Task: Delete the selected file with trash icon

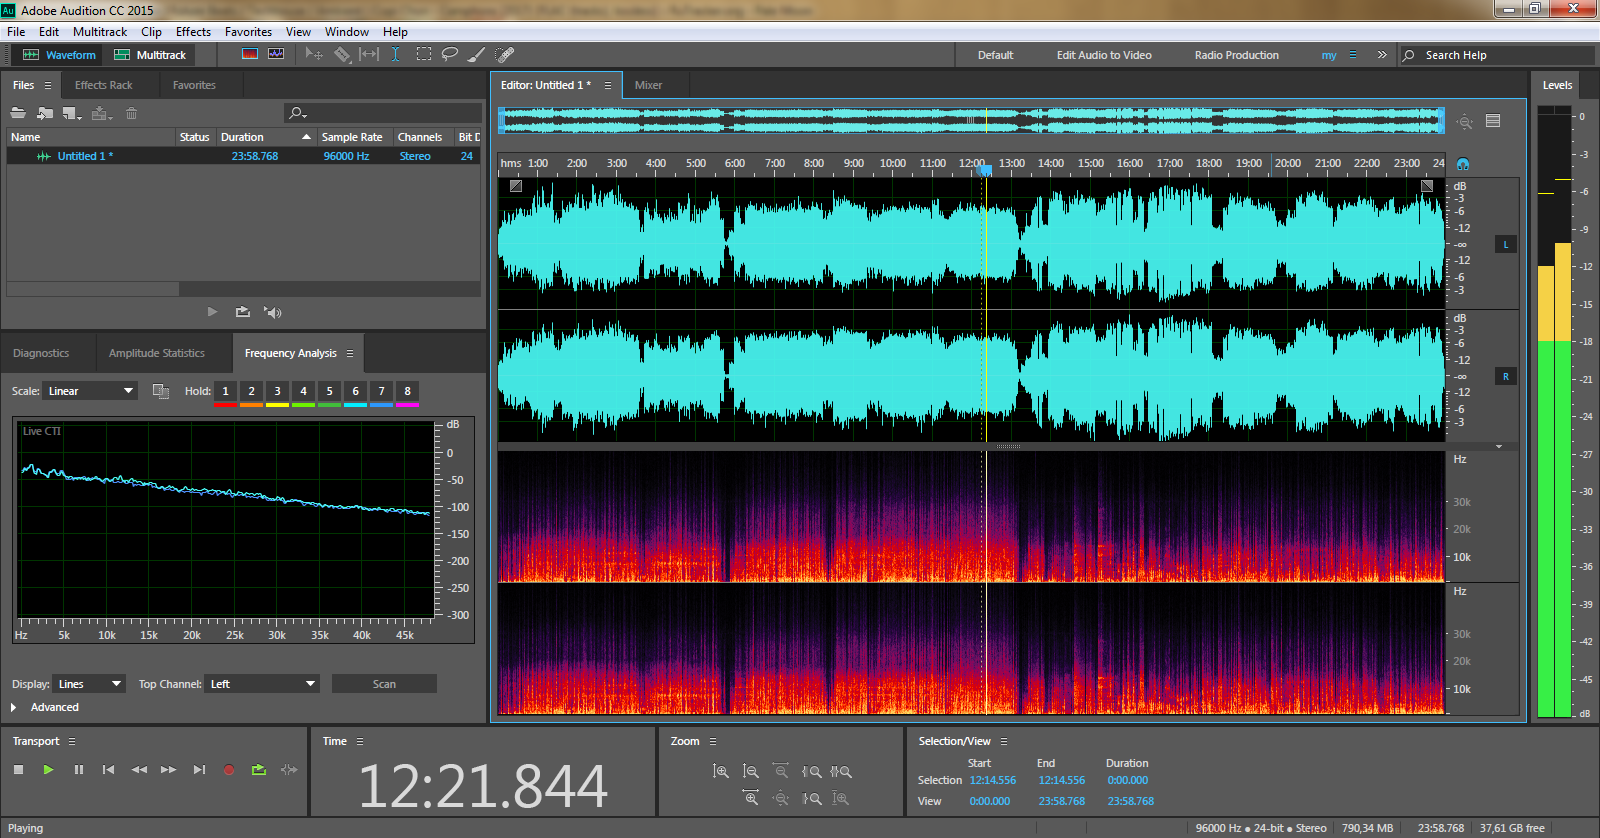Action: (x=131, y=113)
